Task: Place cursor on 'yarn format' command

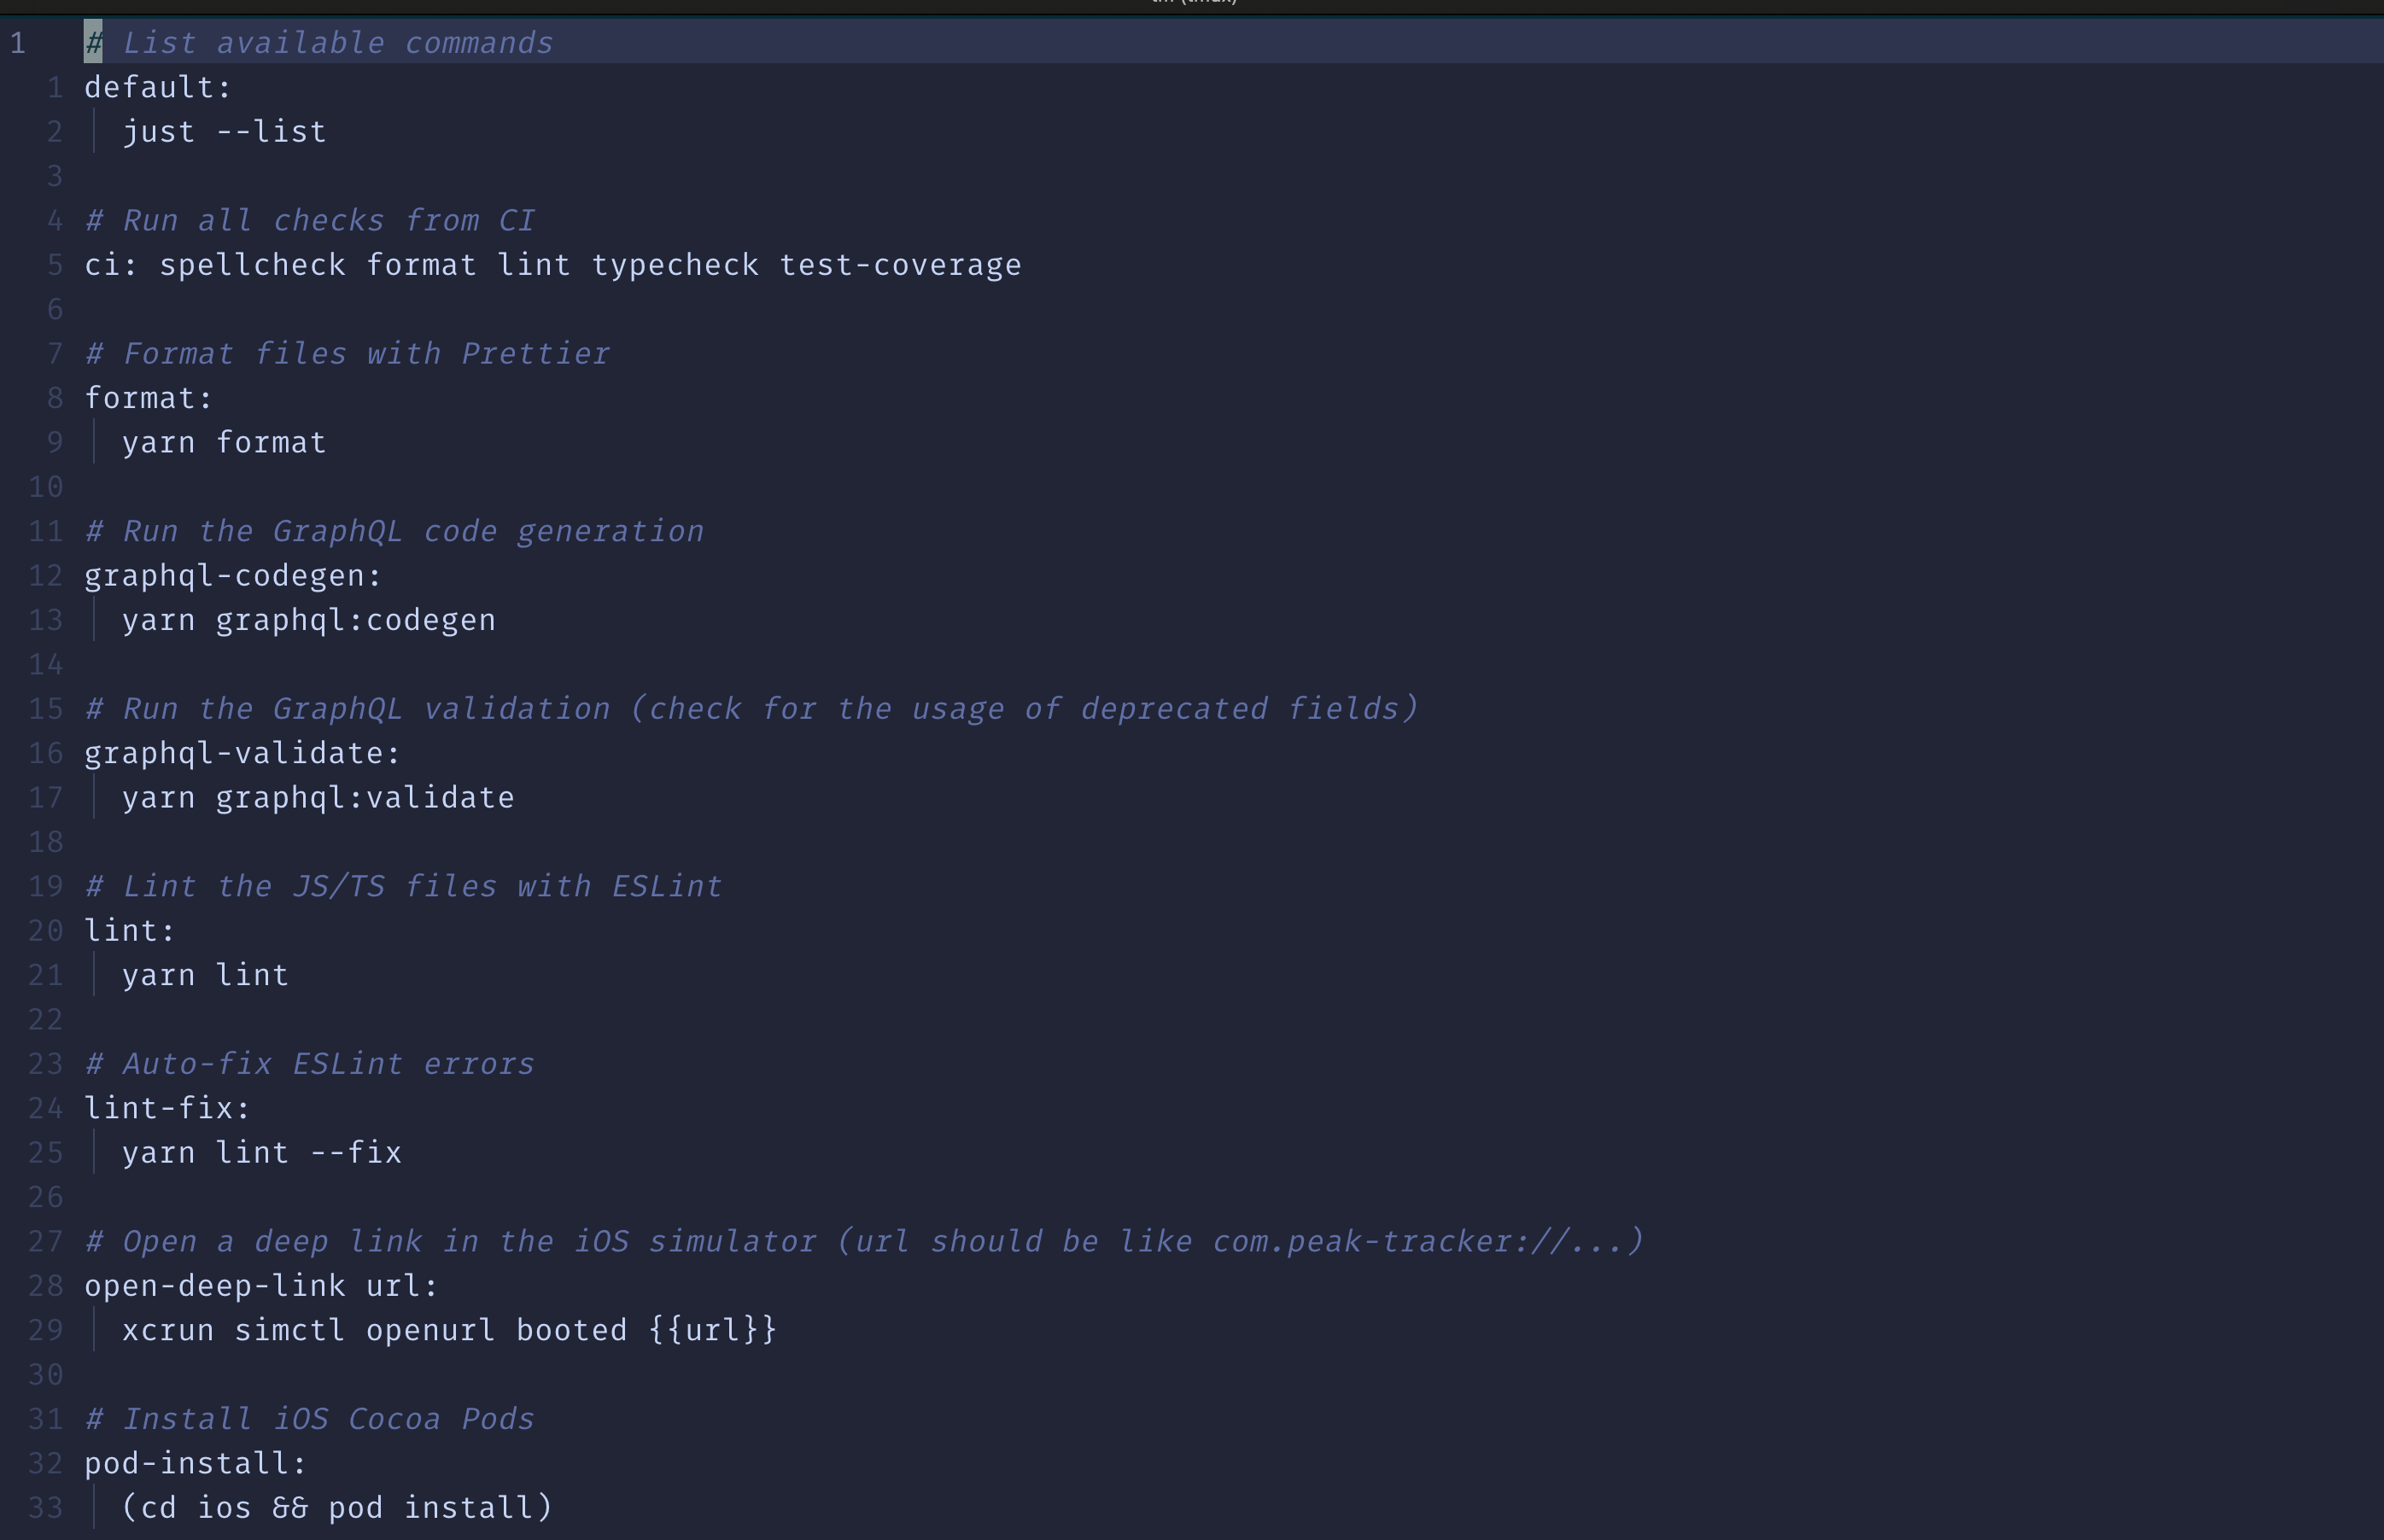Action: [224, 443]
